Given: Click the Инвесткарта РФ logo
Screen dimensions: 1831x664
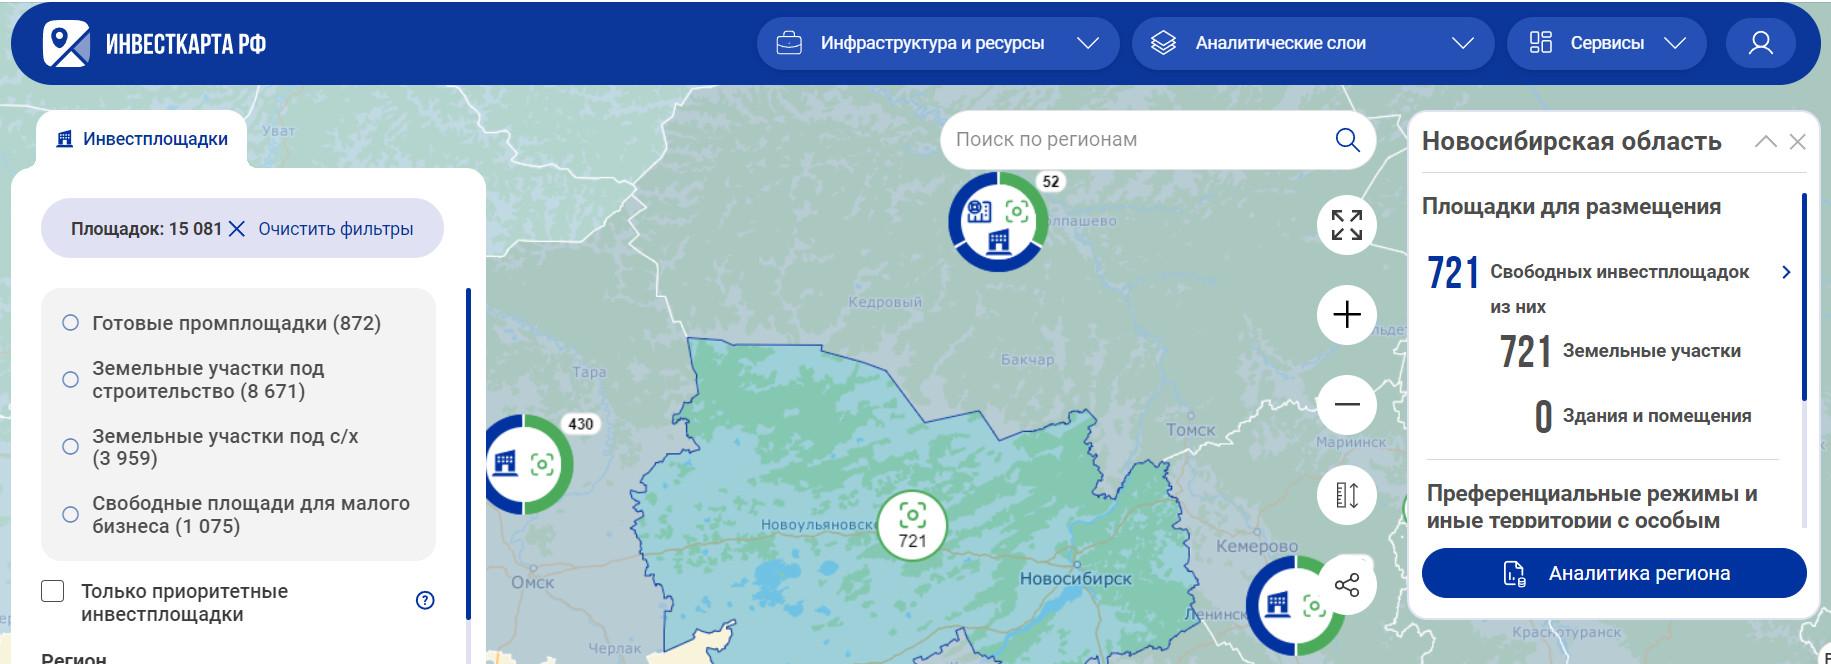Looking at the screenshot, I should 155,43.
